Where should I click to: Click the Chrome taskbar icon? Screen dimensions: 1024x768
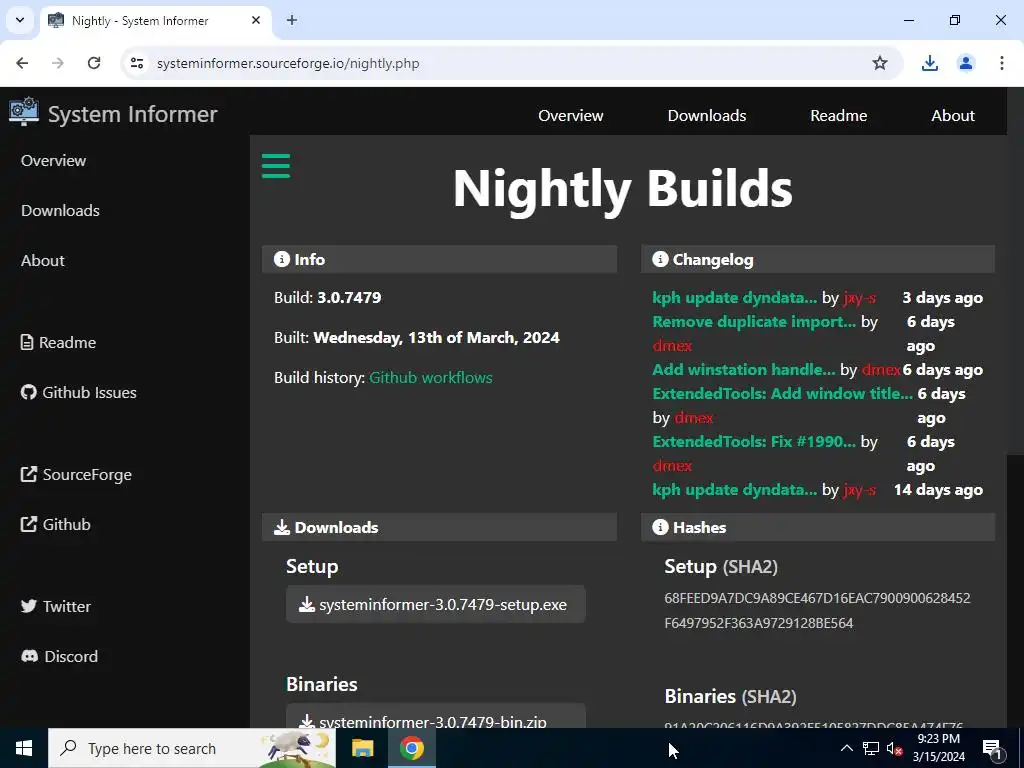[x=411, y=748]
